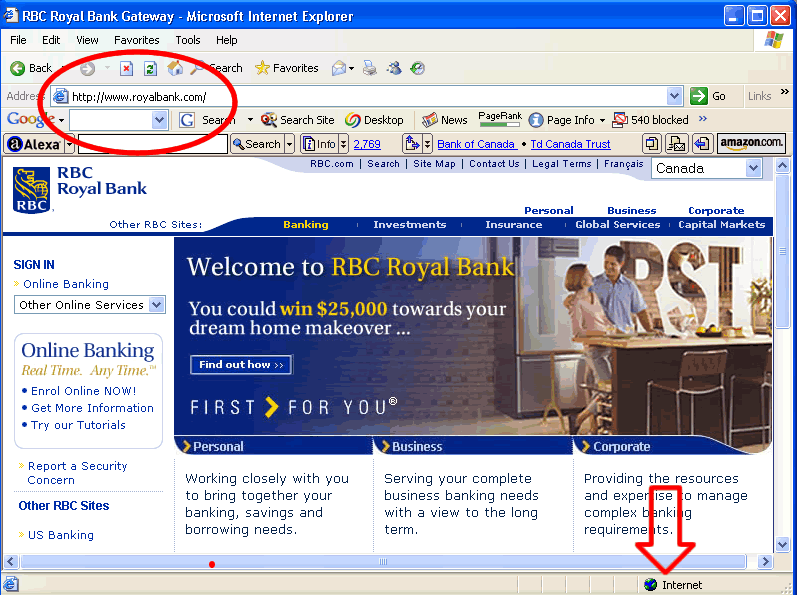This screenshot has height=595, width=797.
Task: Click Google toolbar Search G icon
Action: pyautogui.click(x=187, y=120)
